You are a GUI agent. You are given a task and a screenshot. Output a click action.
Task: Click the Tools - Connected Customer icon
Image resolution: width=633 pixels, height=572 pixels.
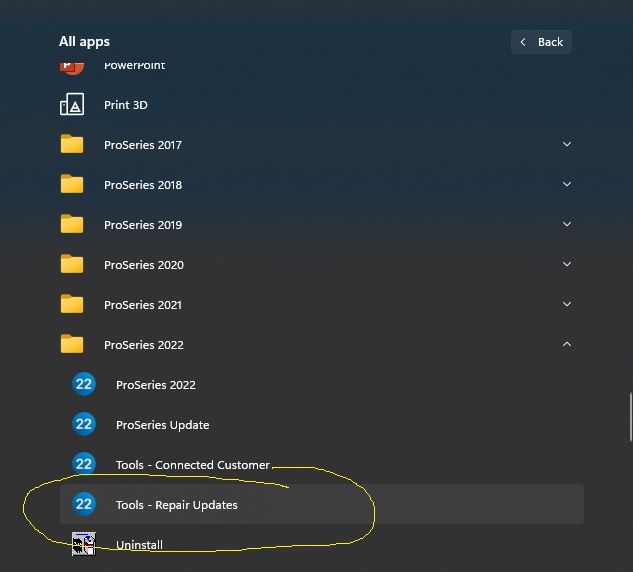point(84,465)
